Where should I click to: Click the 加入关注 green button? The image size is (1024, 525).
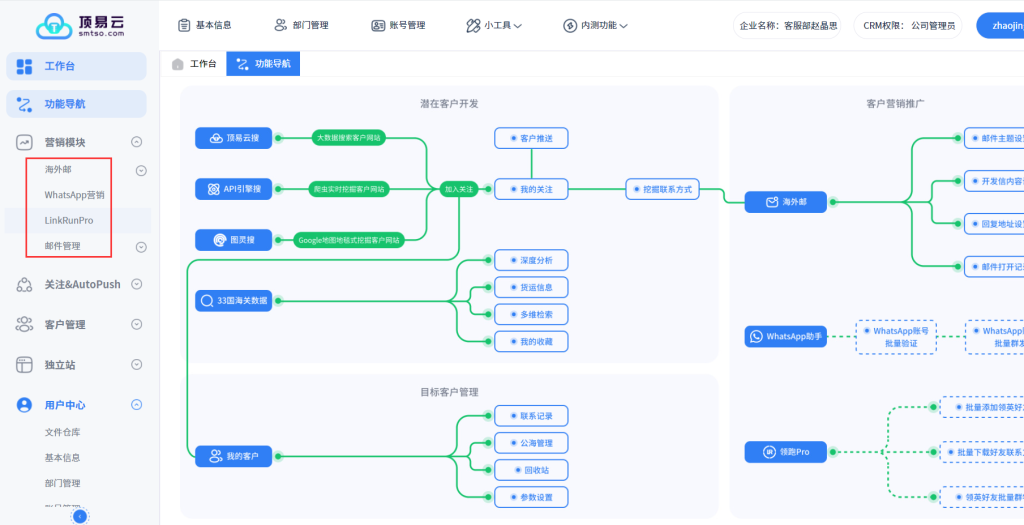coord(459,188)
